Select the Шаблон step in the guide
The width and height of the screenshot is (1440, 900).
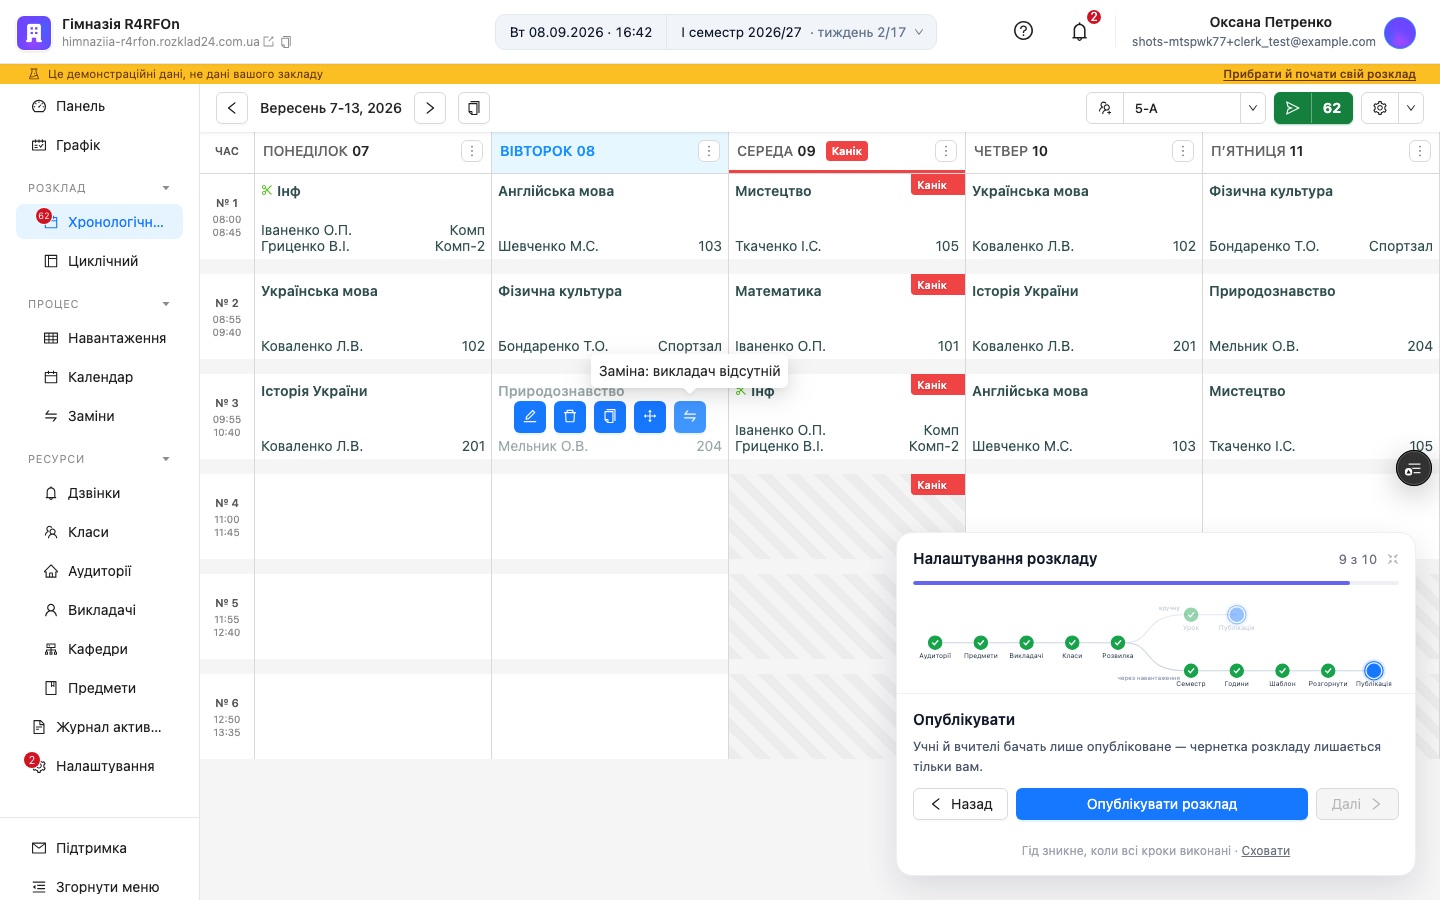1282,671
